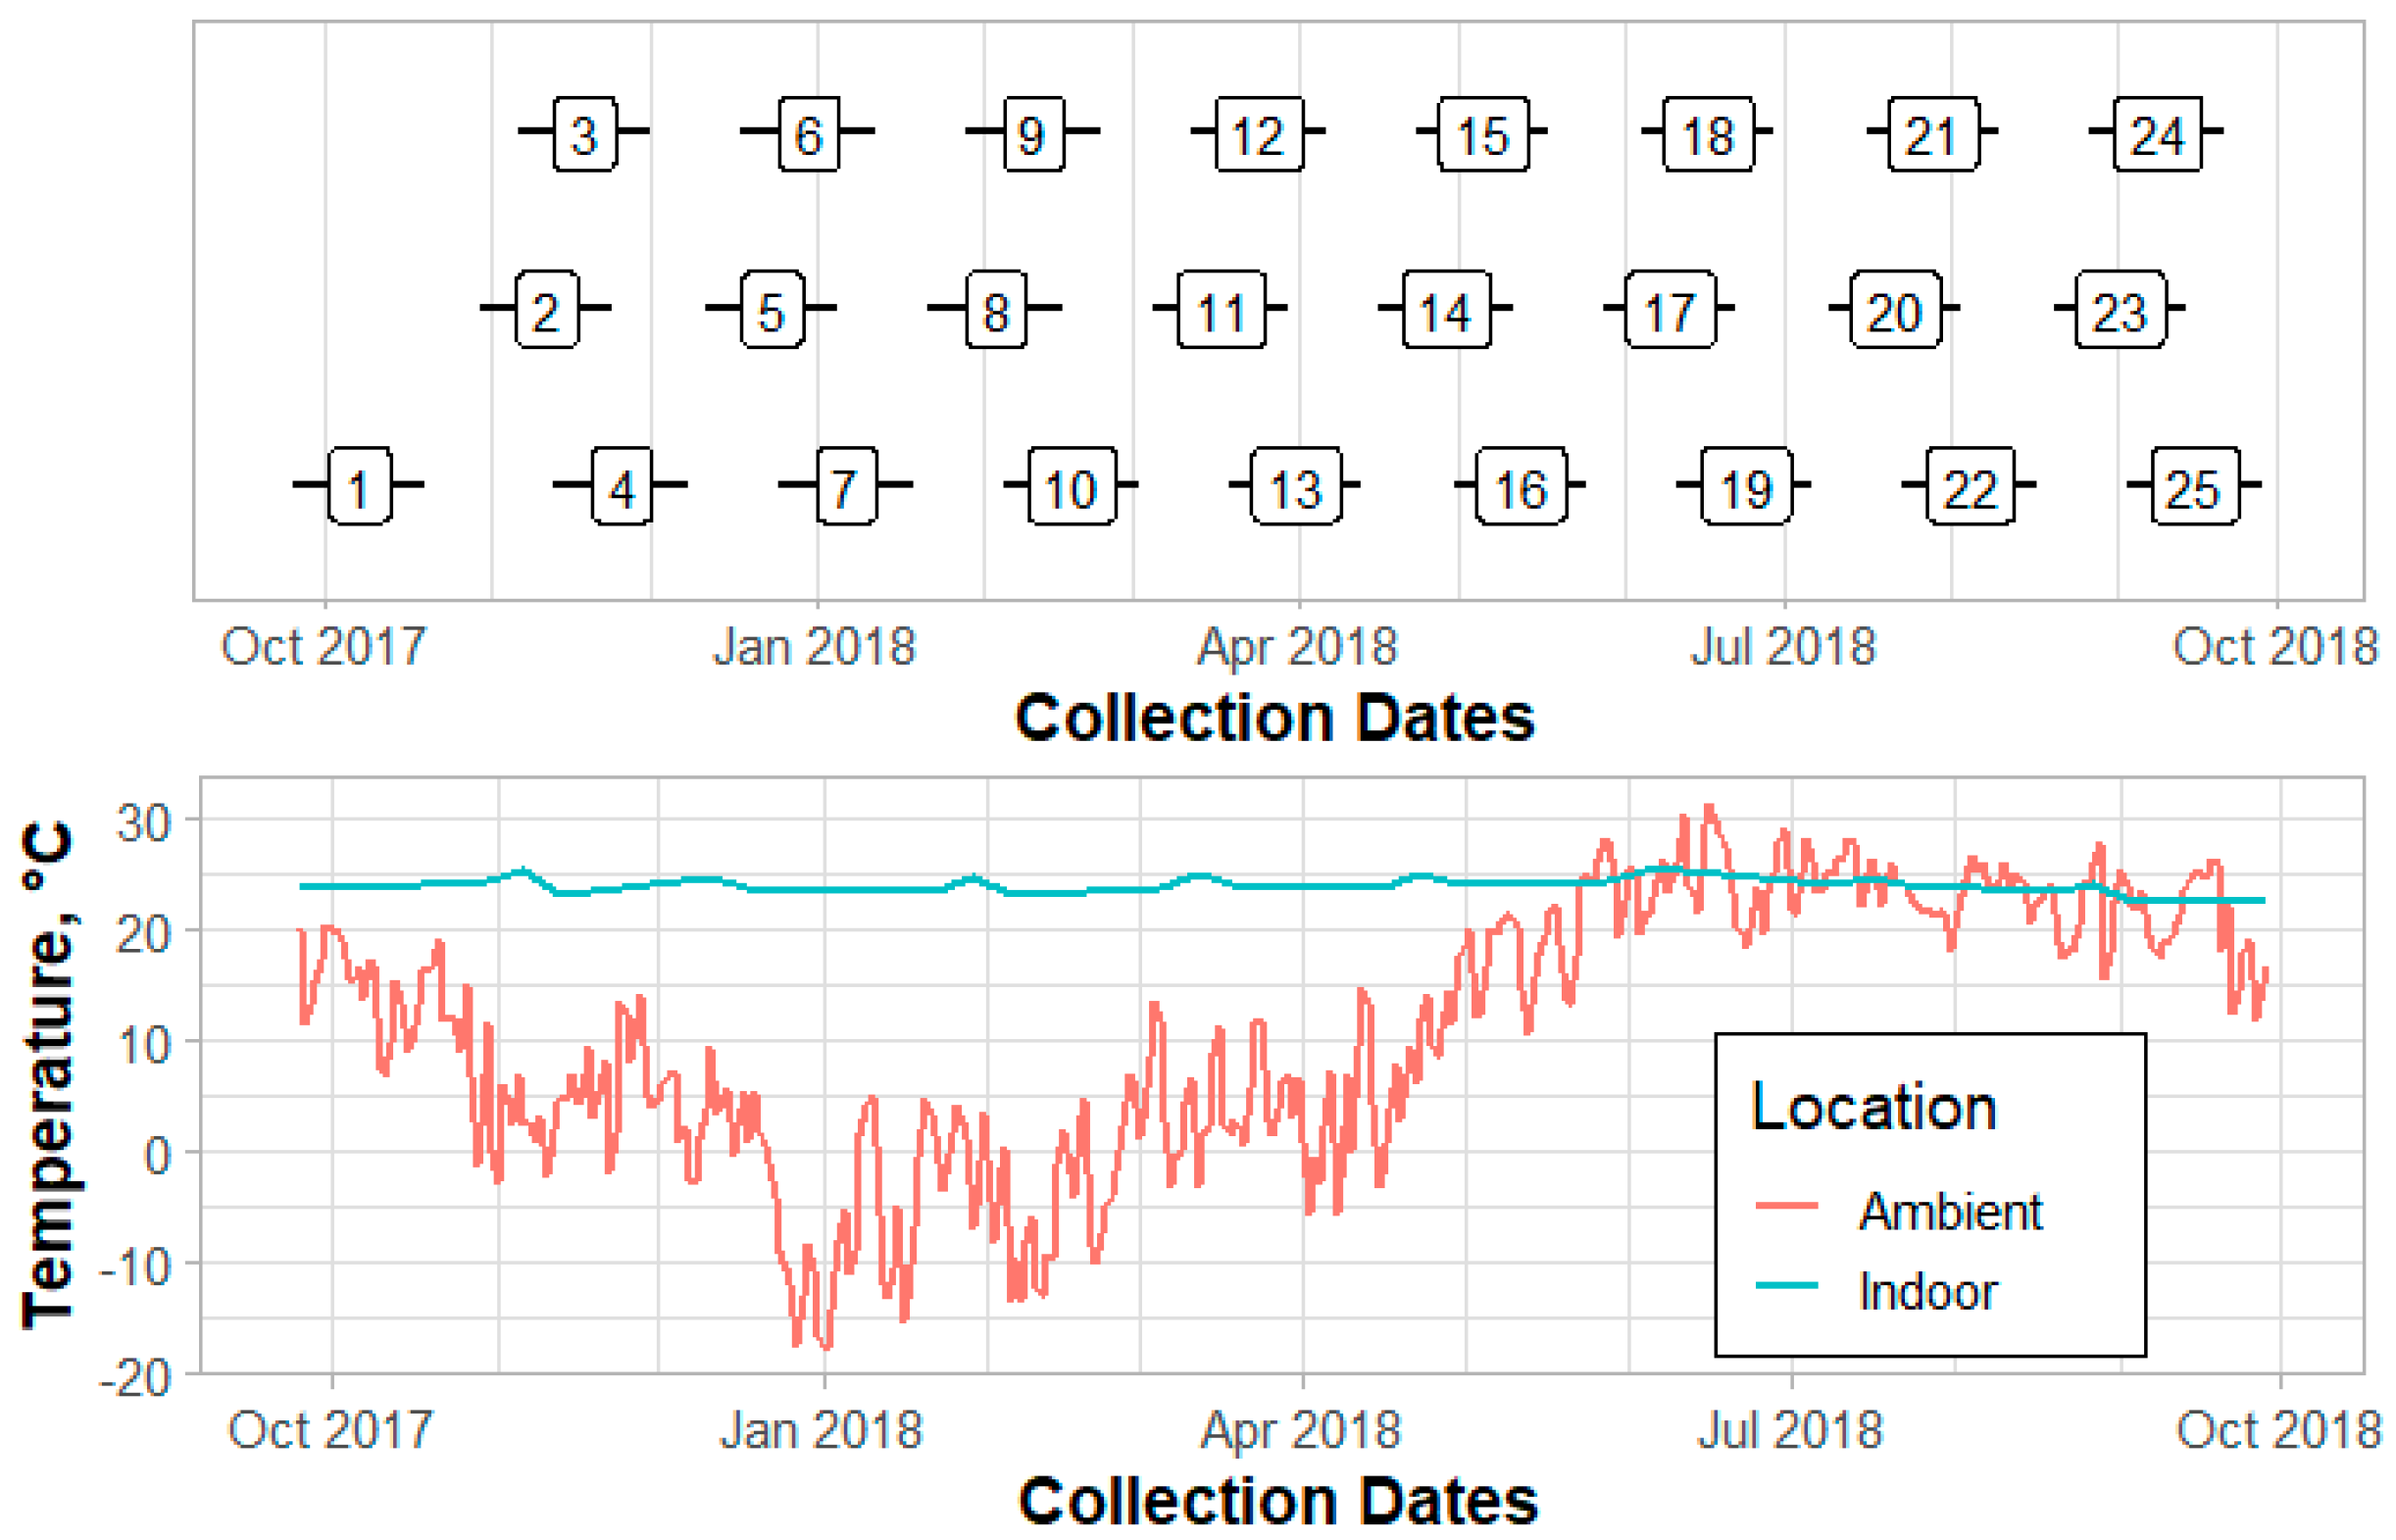This screenshot has width=2396, height=1540.
Task: Pick collection marker 18
Action: [x=1708, y=134]
